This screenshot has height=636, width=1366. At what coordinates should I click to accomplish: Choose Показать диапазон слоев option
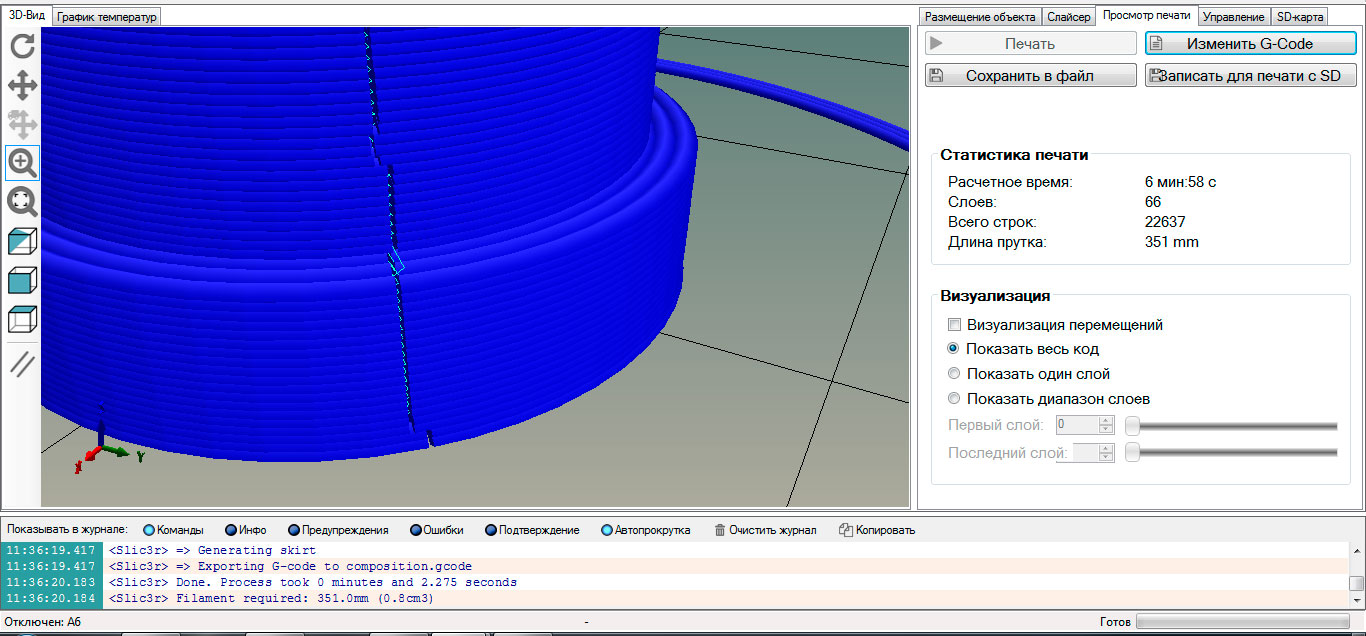tap(954, 399)
